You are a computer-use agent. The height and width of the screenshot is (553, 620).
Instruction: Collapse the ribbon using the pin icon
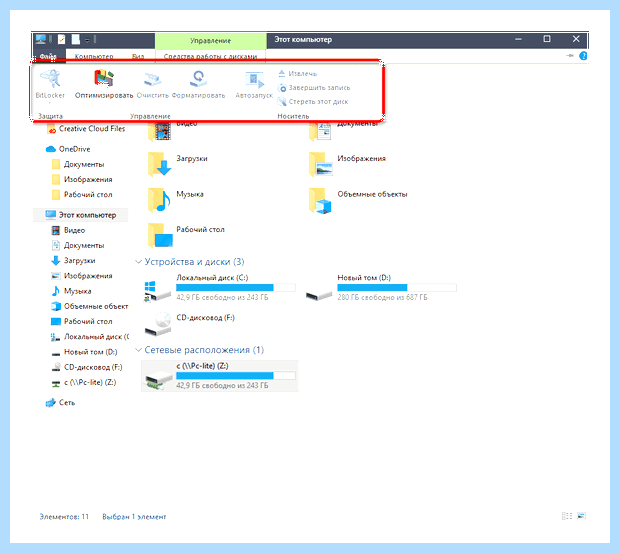[x=570, y=56]
